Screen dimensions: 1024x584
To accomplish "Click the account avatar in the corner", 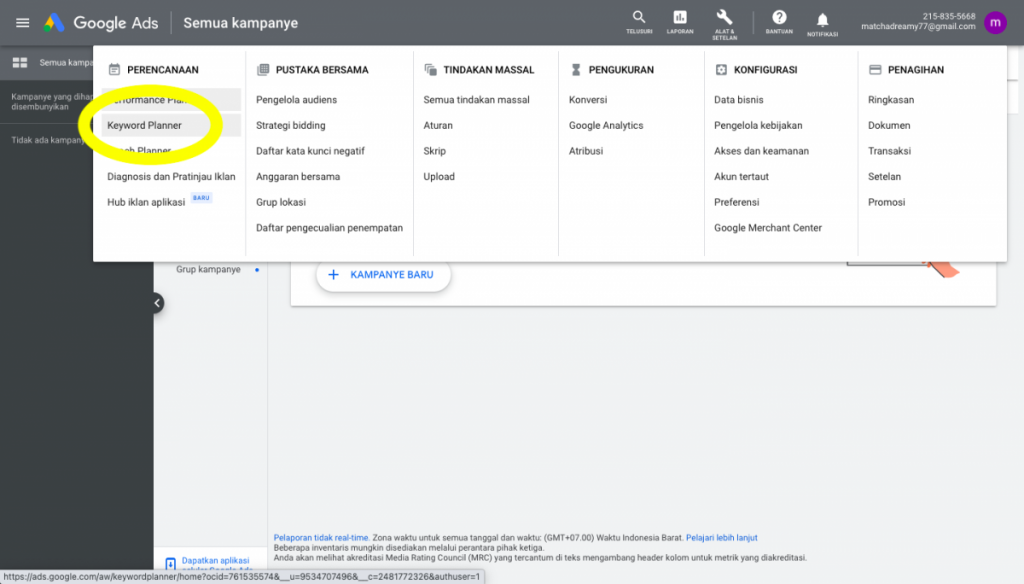I will click(x=995, y=22).
